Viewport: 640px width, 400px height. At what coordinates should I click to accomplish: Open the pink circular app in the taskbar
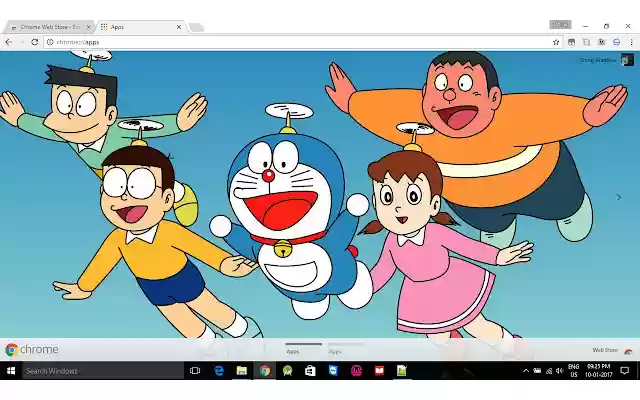pyautogui.click(x=356, y=371)
